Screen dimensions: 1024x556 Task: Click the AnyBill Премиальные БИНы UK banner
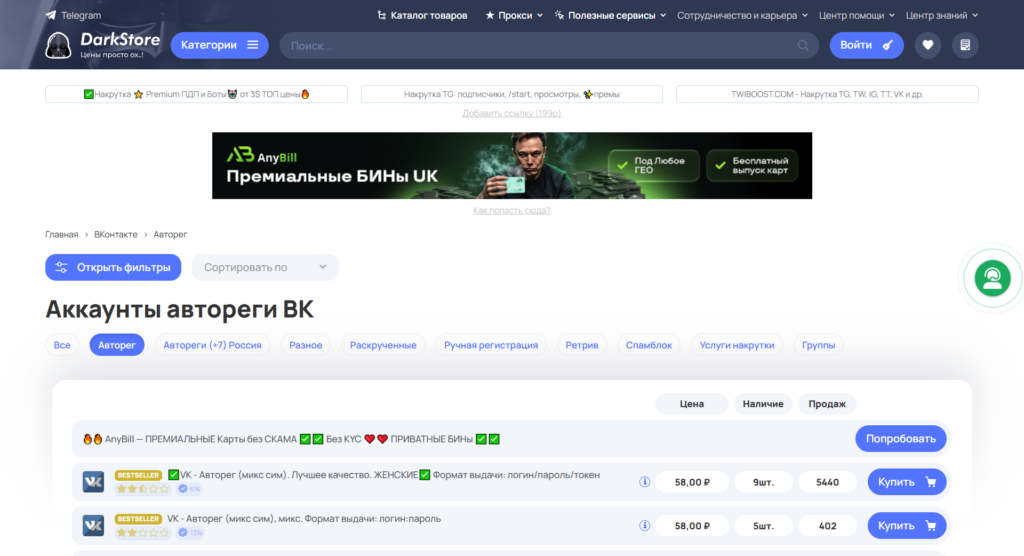511,166
